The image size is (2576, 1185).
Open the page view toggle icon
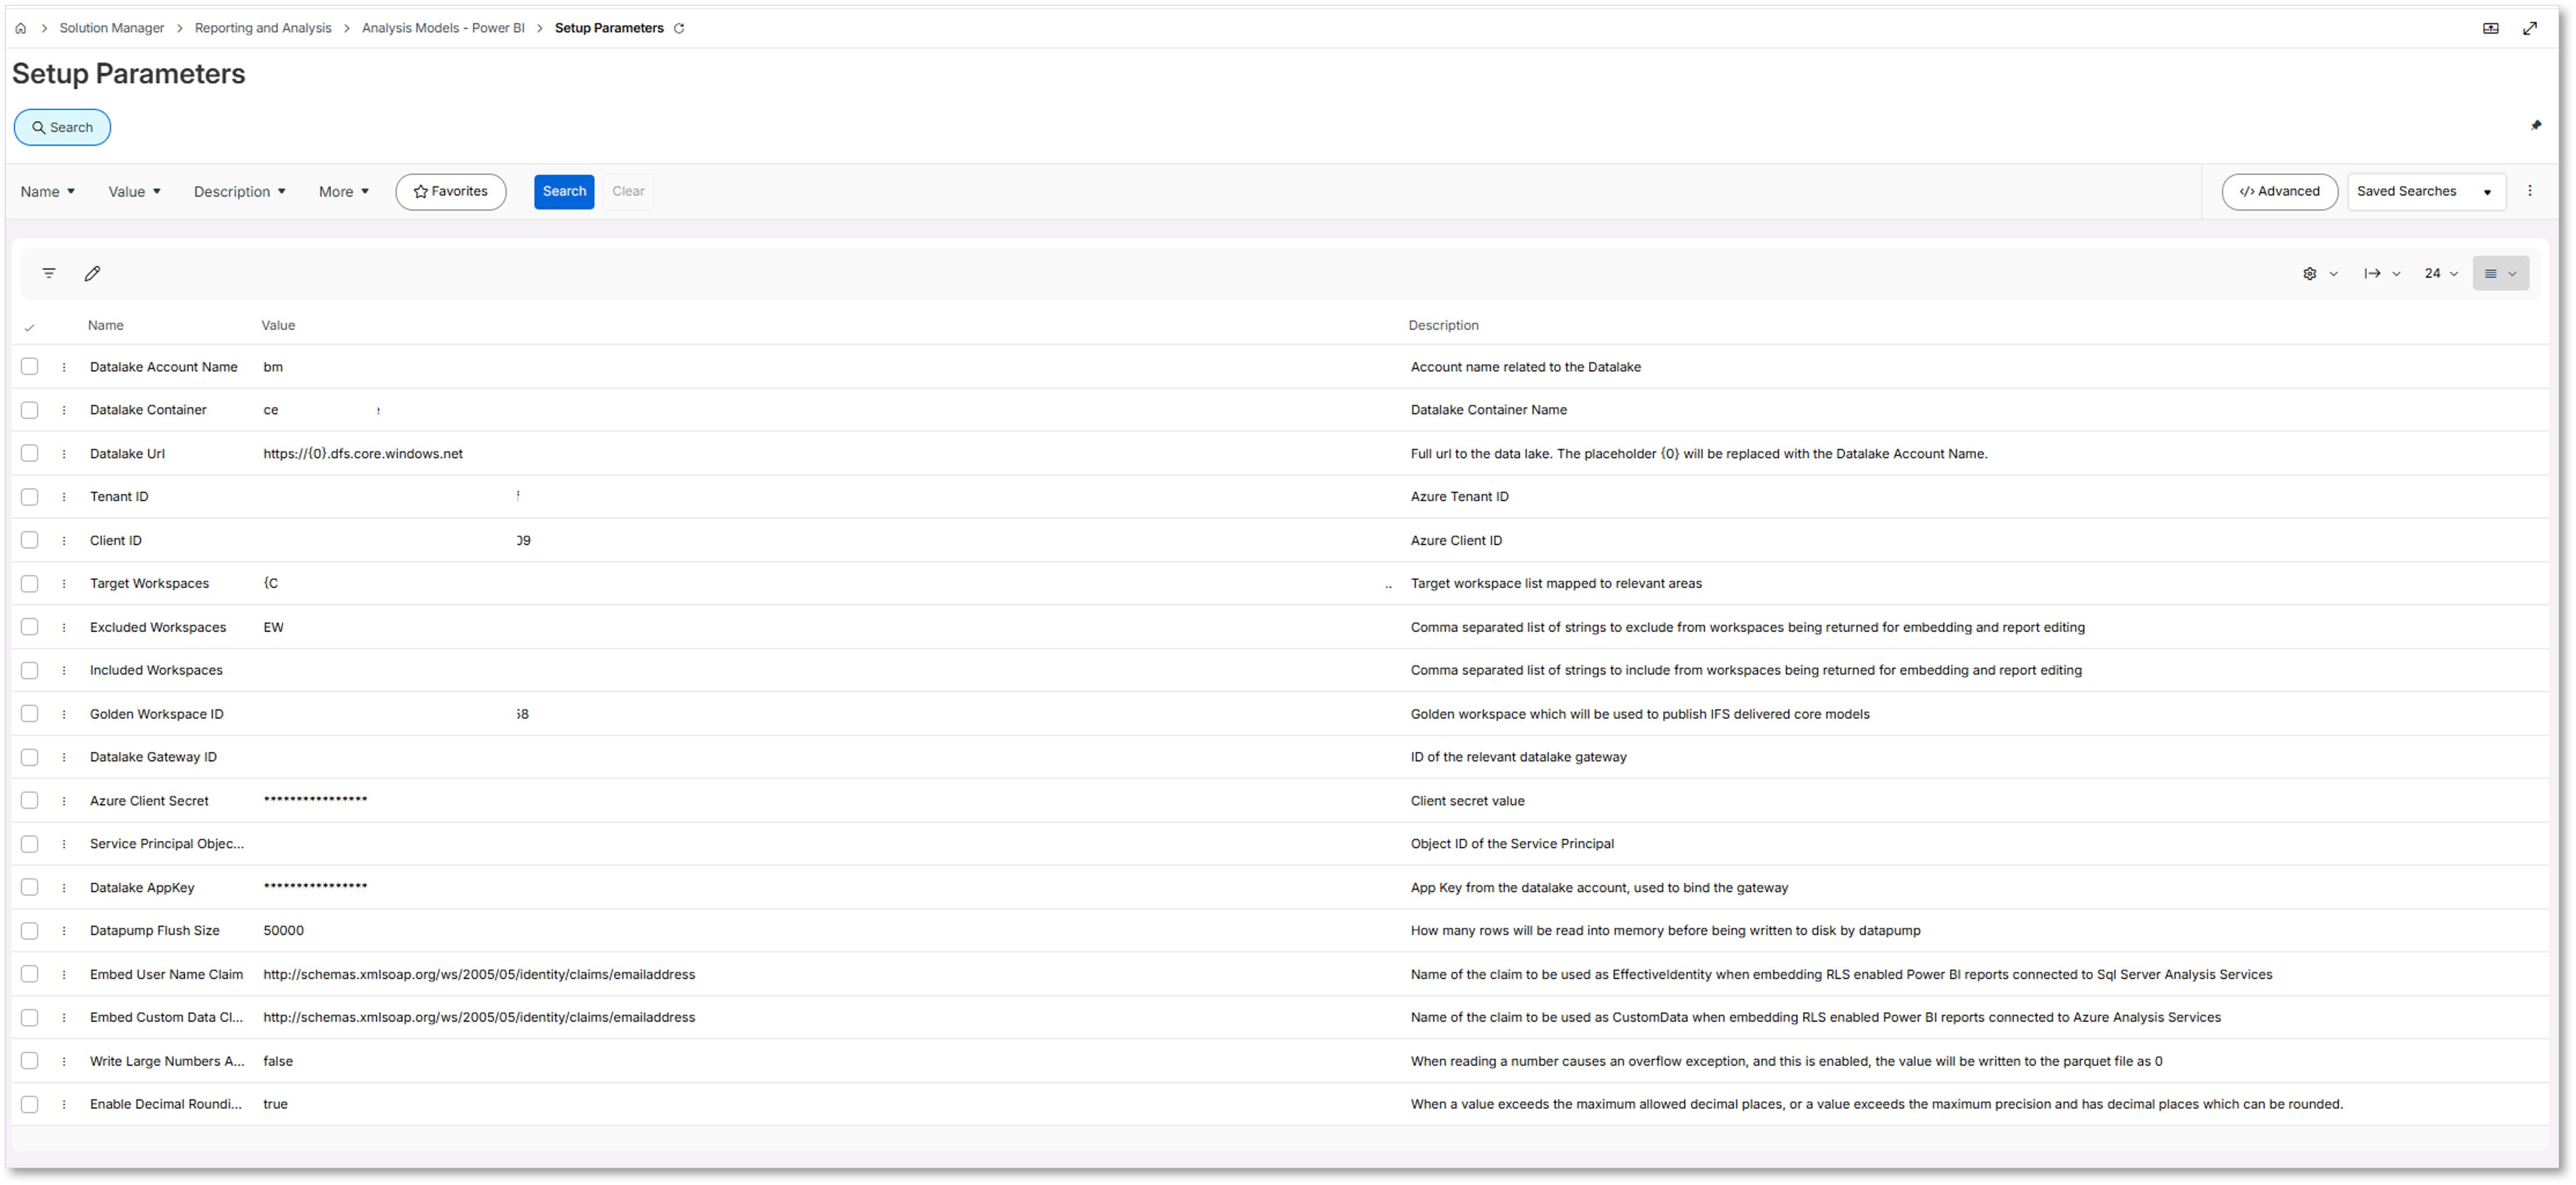(x=2490, y=28)
